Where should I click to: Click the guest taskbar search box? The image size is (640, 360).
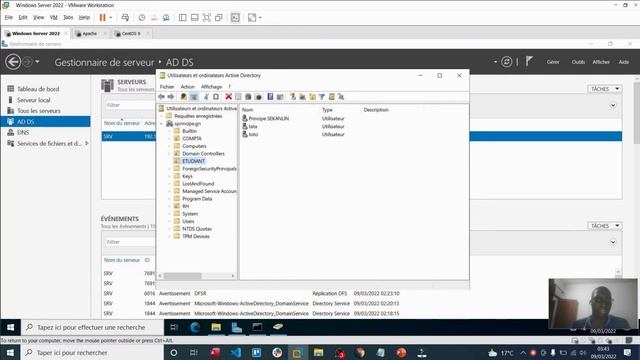[93, 327]
